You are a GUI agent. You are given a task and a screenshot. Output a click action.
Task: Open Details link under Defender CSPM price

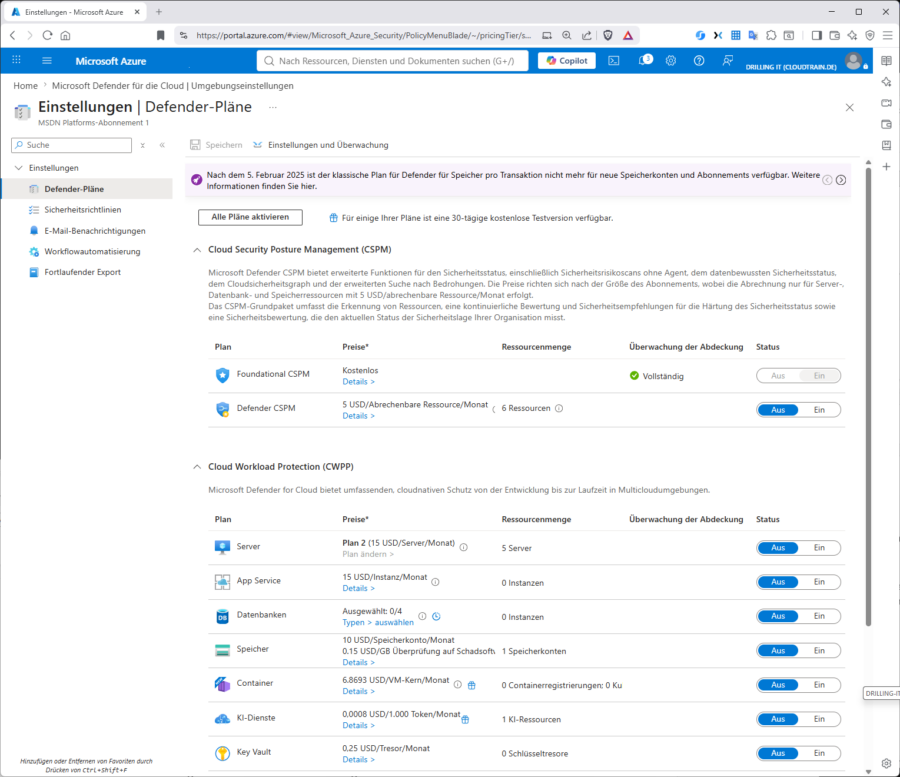tap(358, 416)
